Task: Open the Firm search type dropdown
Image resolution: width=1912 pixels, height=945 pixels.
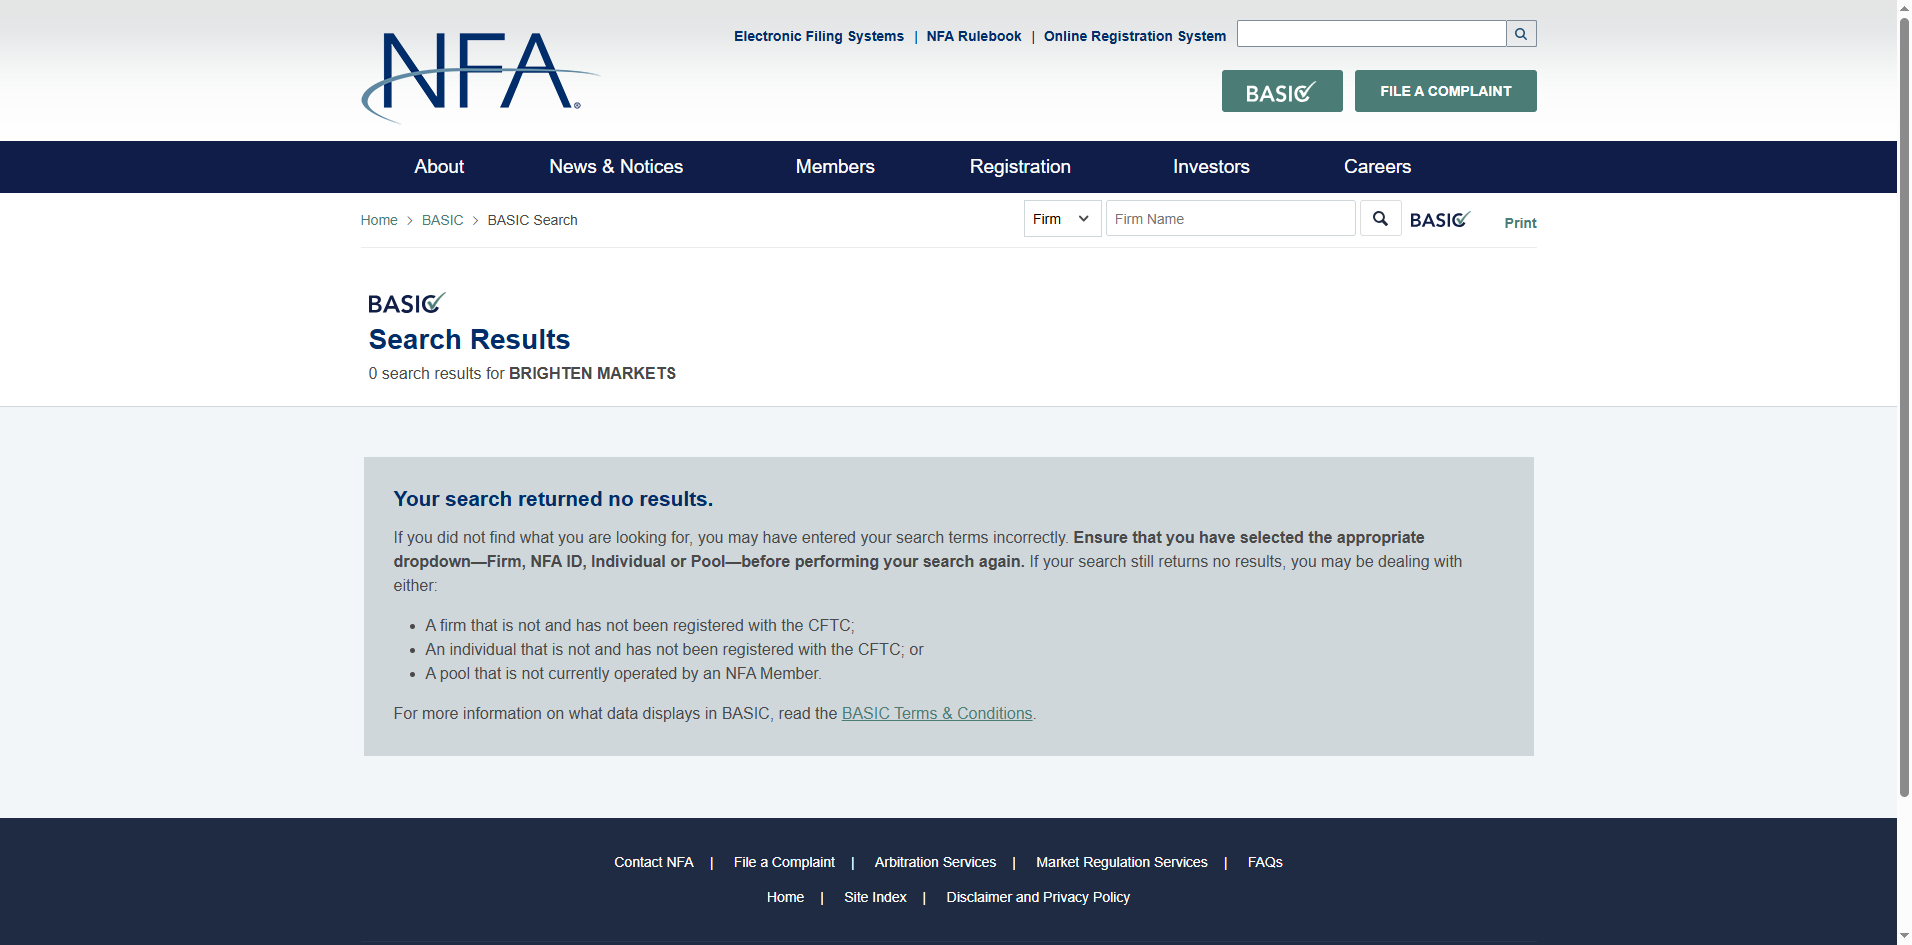Action: click(1062, 219)
